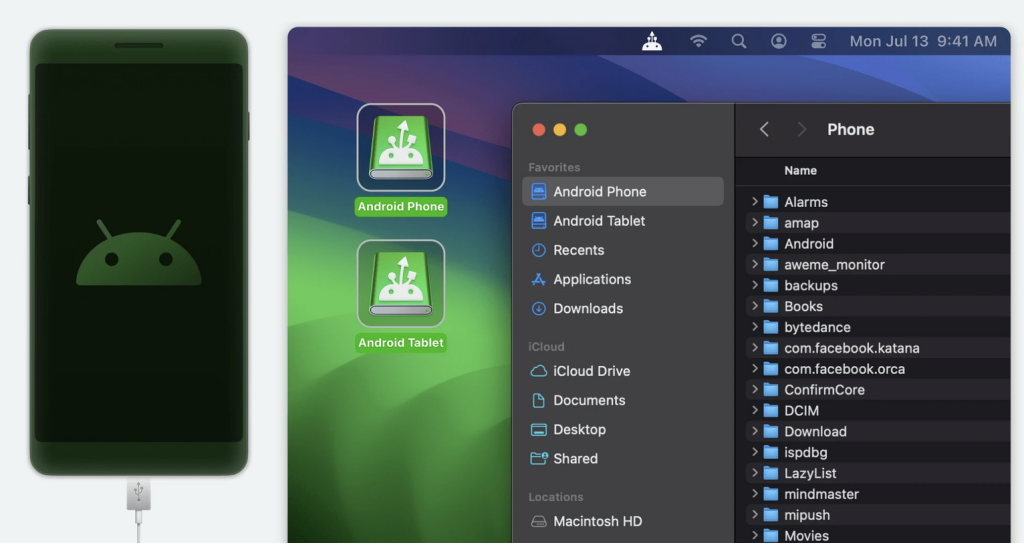Open Control Center in menu bar

[x=818, y=41]
